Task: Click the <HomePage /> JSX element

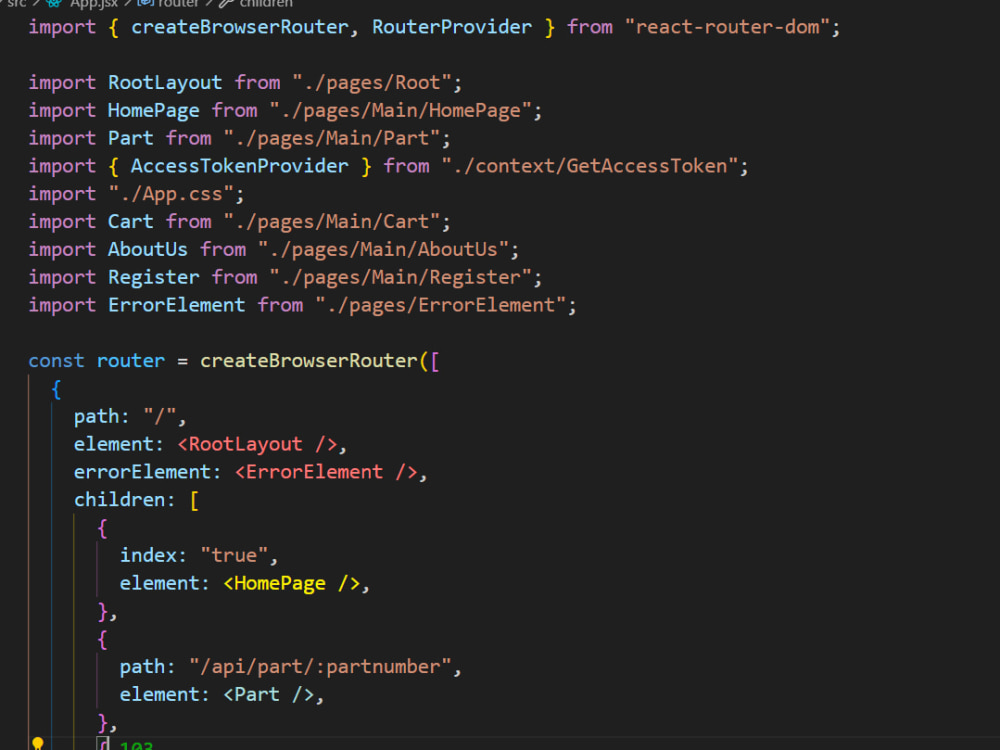Action: (x=291, y=583)
